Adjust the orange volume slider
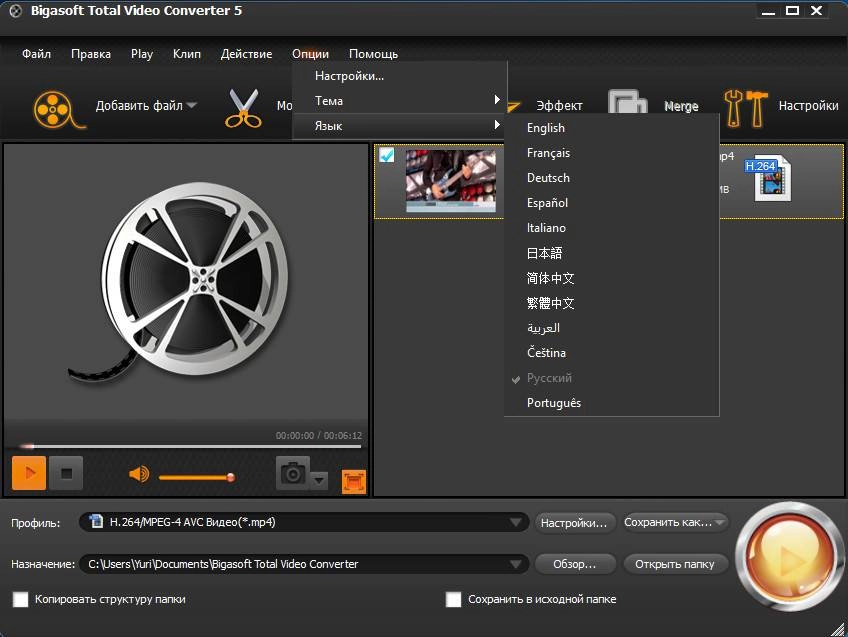Viewport: 848px width, 637px height. coord(197,477)
